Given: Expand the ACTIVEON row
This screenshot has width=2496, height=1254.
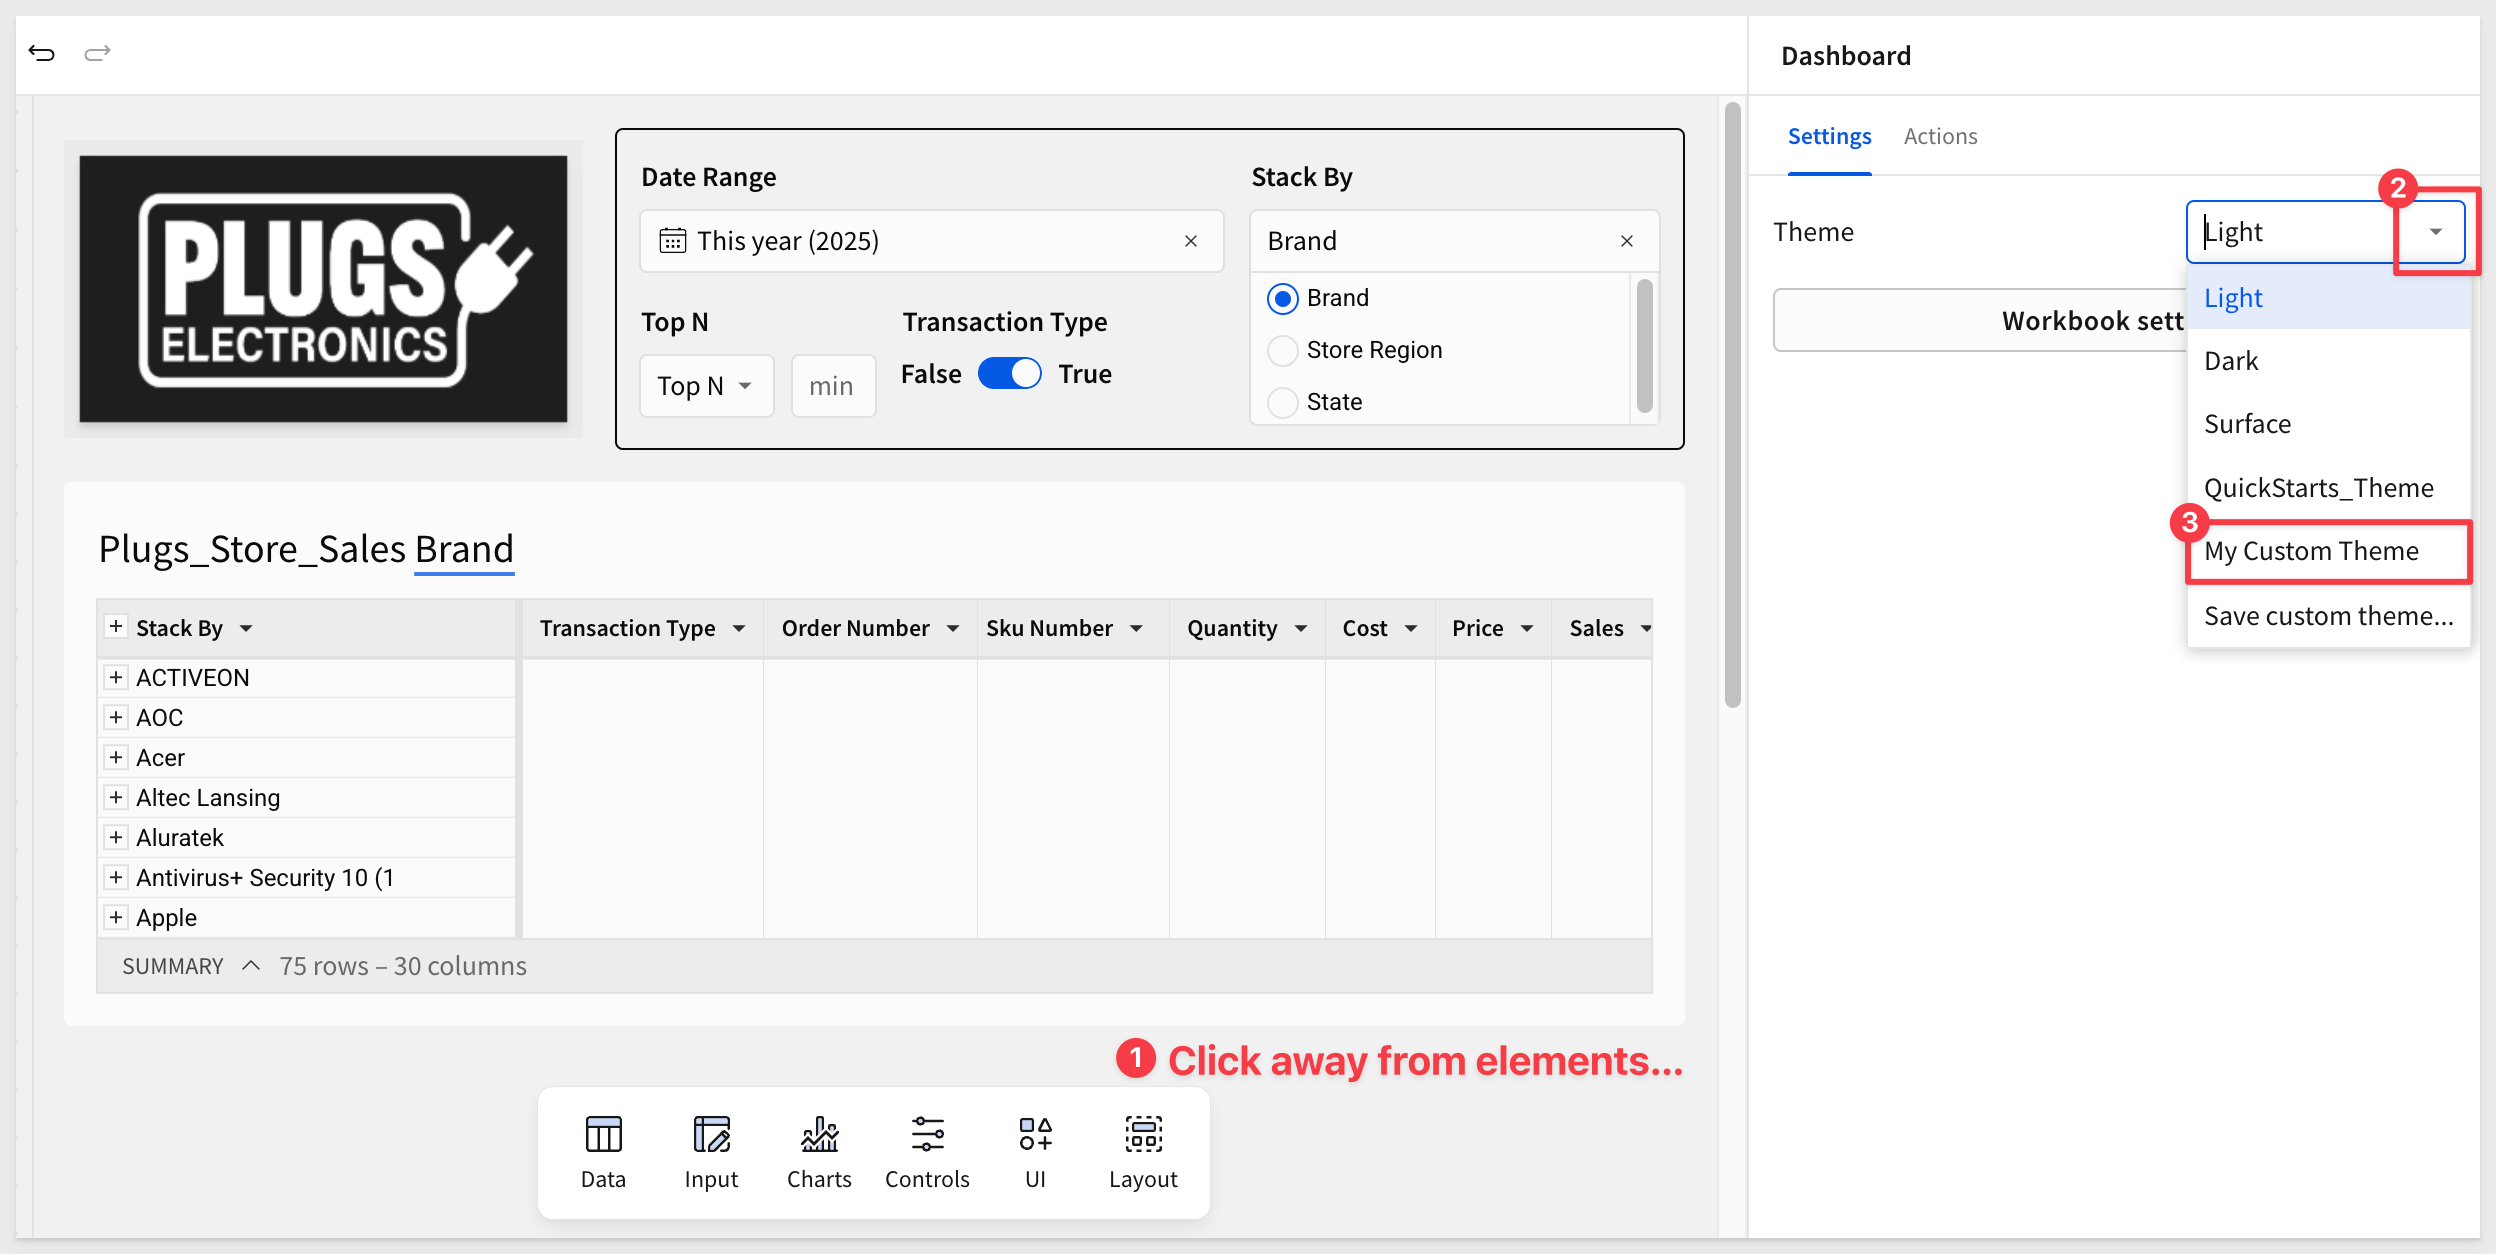Looking at the screenshot, I should 116,677.
